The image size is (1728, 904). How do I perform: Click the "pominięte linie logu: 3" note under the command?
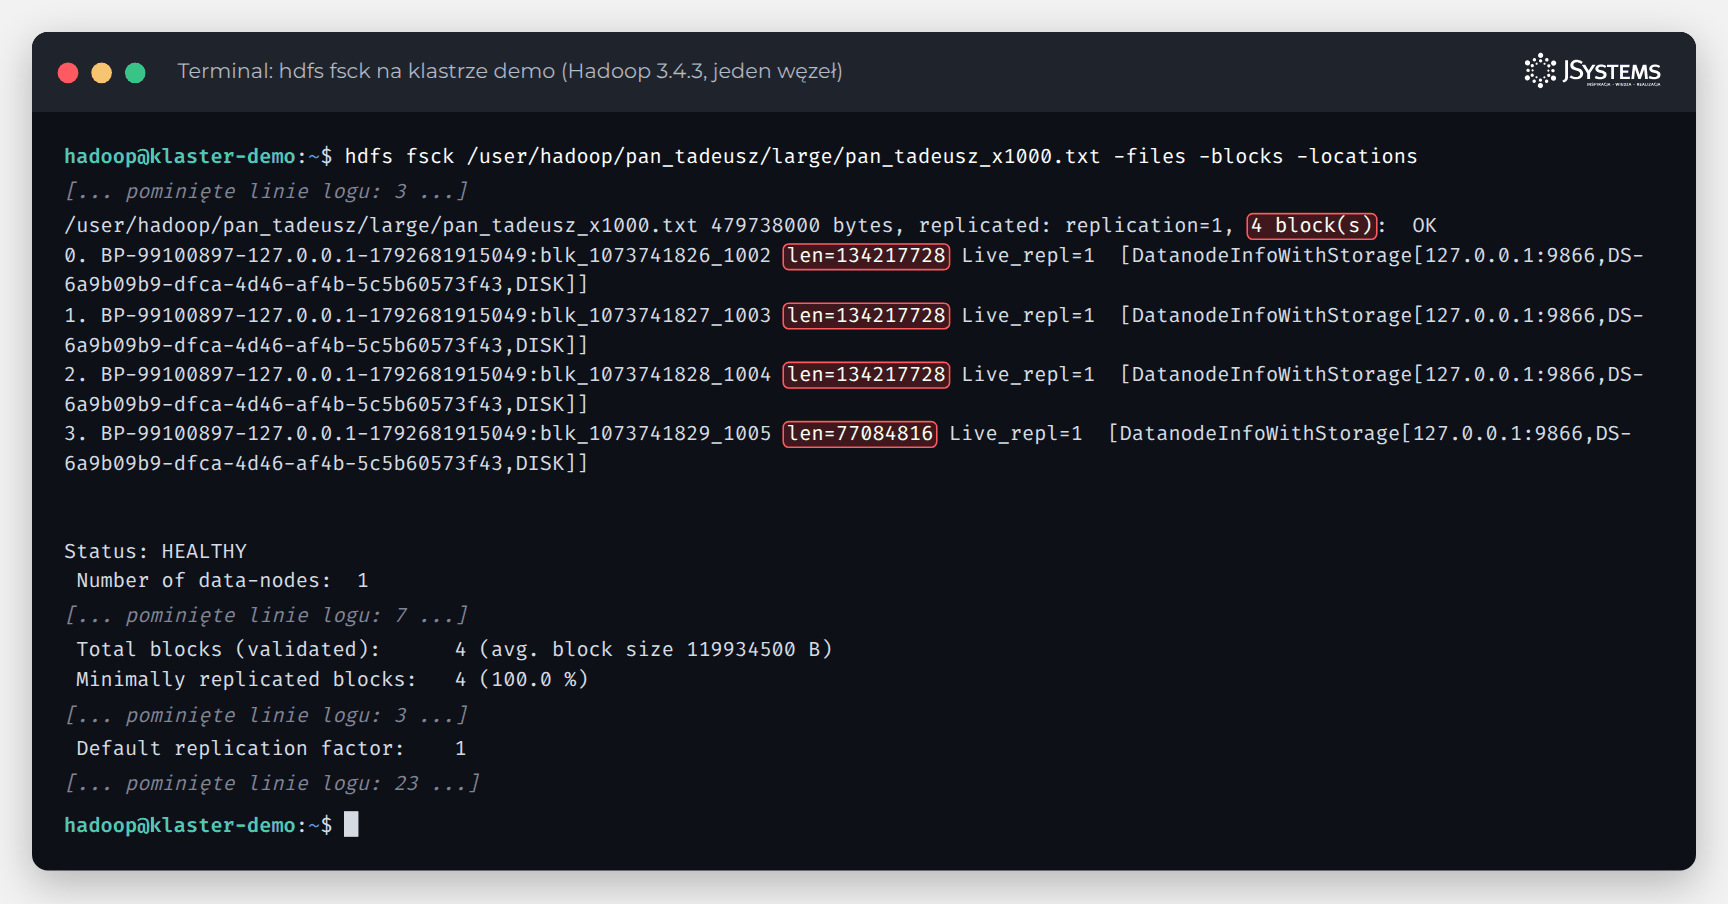[x=266, y=191]
